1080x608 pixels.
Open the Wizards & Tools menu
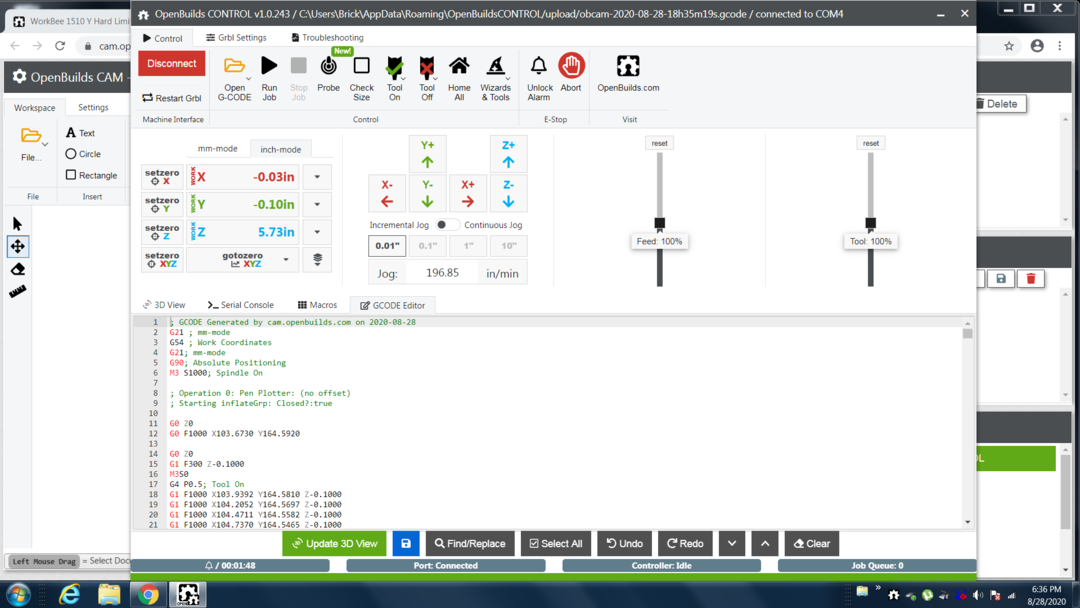(495, 66)
